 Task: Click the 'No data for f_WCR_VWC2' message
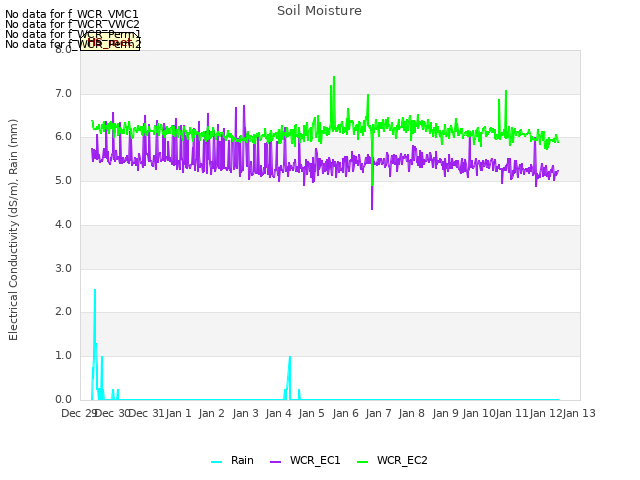pos(72,24)
